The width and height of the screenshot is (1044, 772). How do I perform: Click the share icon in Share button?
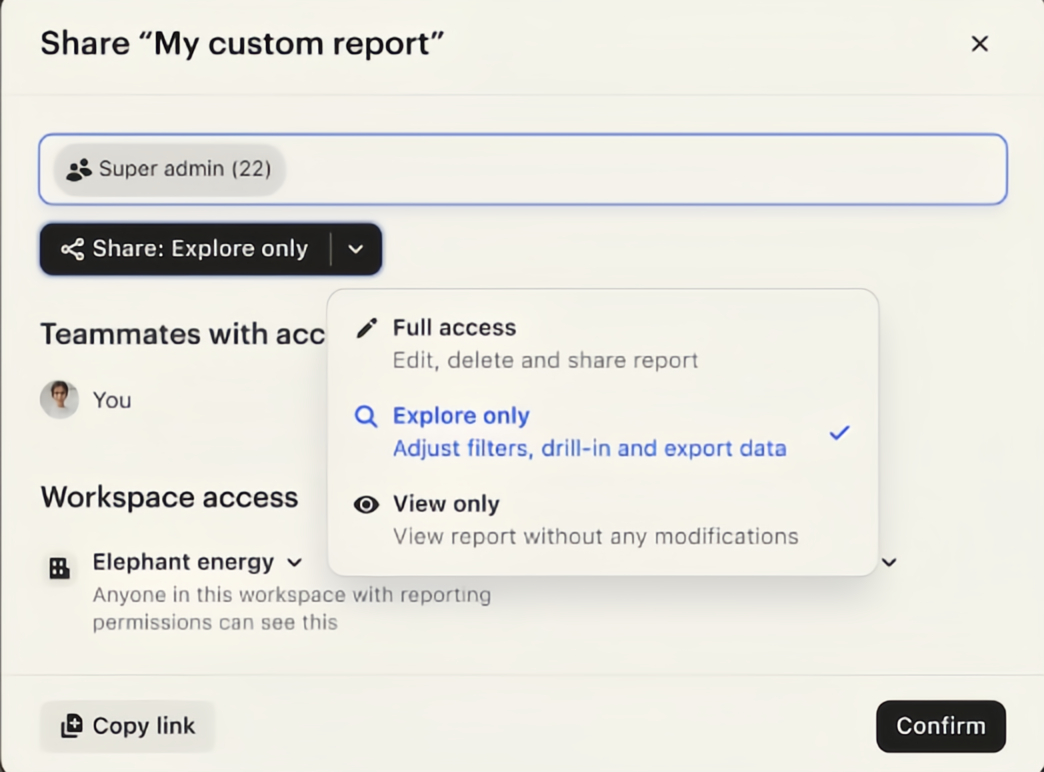pos(72,249)
